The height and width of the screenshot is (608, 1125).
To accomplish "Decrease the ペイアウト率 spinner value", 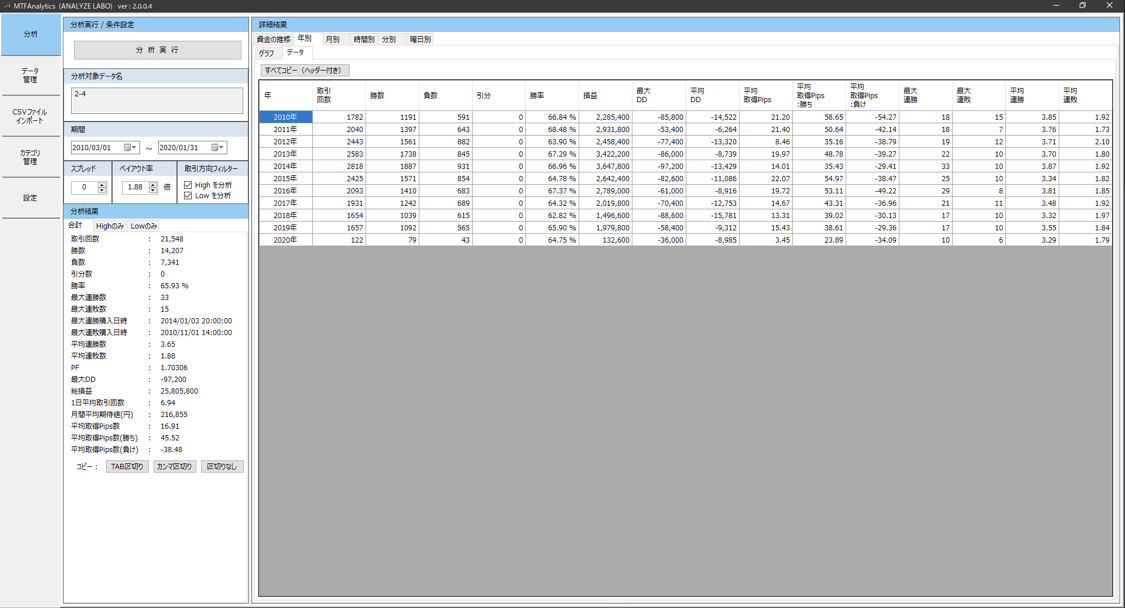I will click(x=153, y=190).
